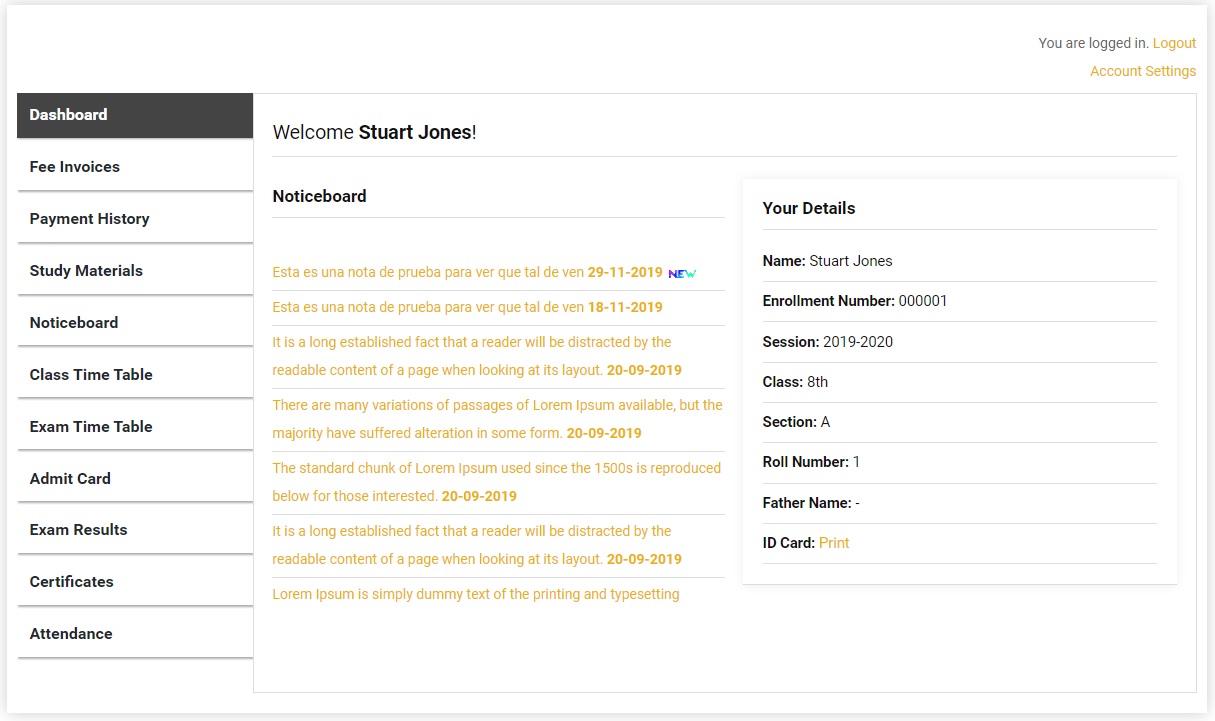Screen dimensions: 1215x721
Task: Click the 'Your Details' heading
Action: pos(809,208)
